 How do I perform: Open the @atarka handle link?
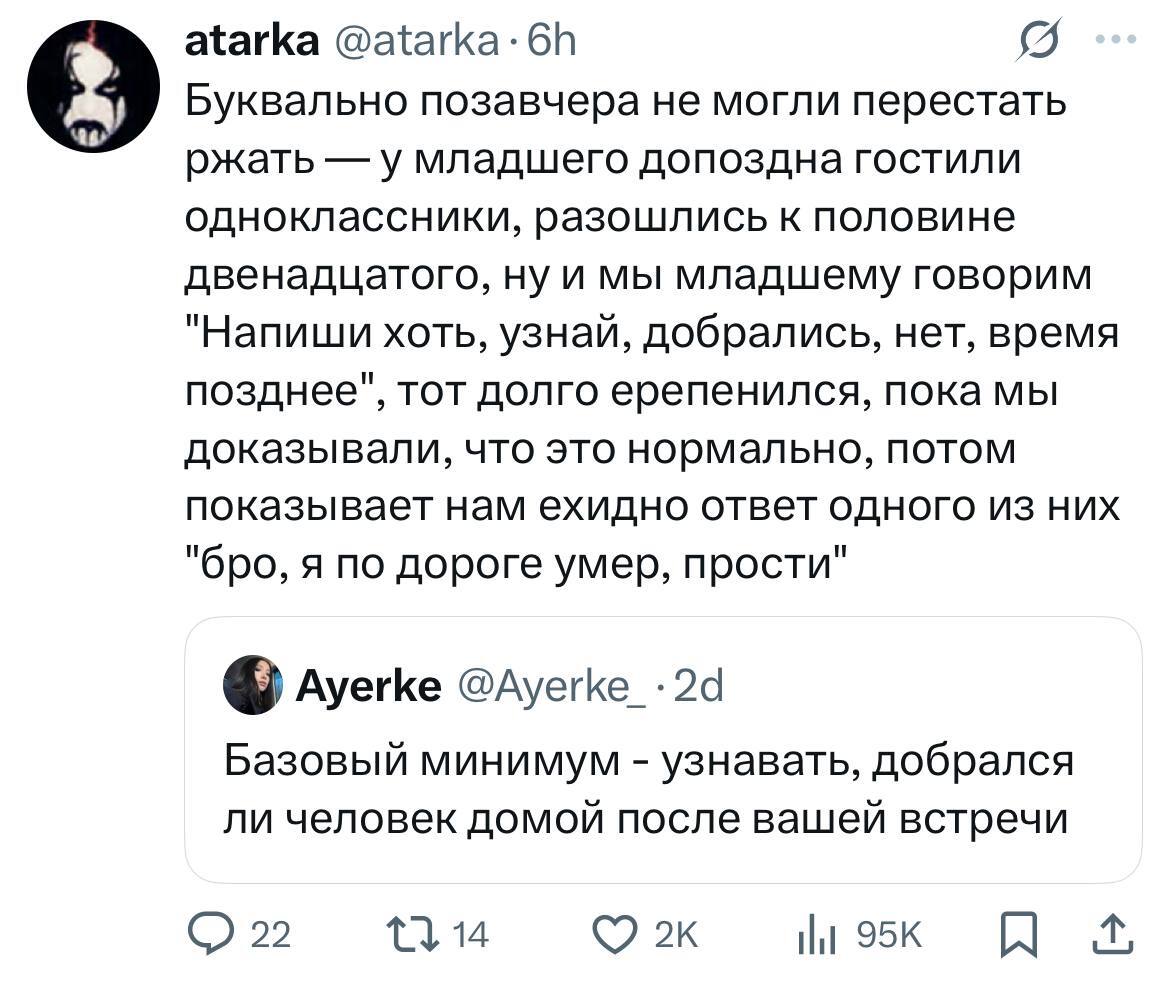point(415,42)
